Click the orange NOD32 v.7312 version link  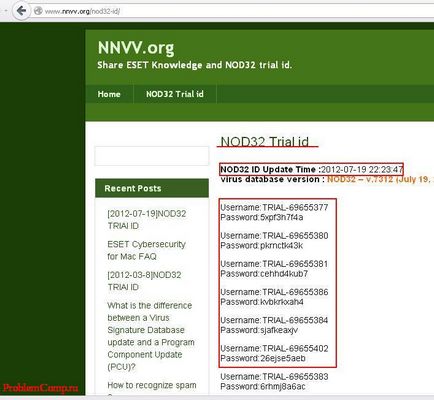click(380, 179)
